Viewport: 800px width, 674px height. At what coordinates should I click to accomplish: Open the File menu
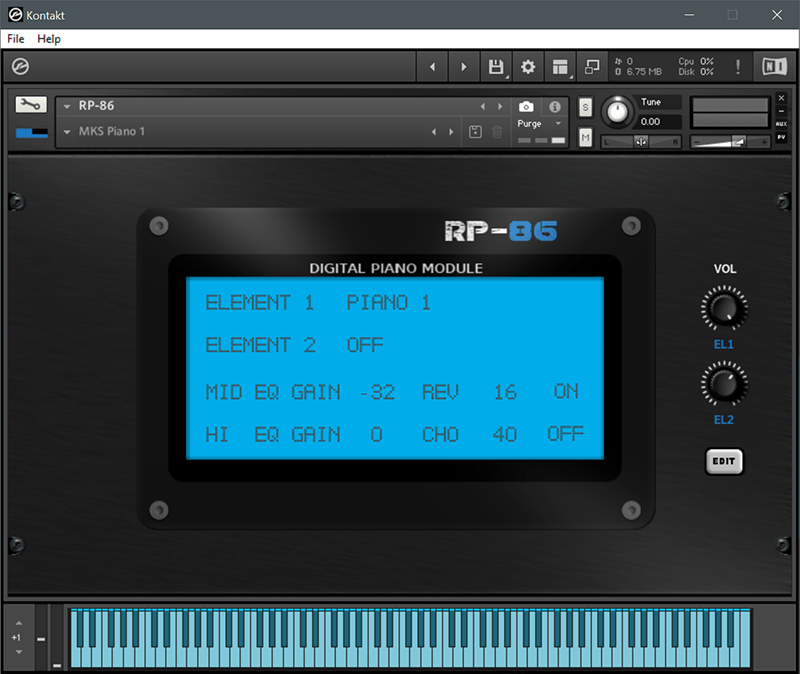15,39
